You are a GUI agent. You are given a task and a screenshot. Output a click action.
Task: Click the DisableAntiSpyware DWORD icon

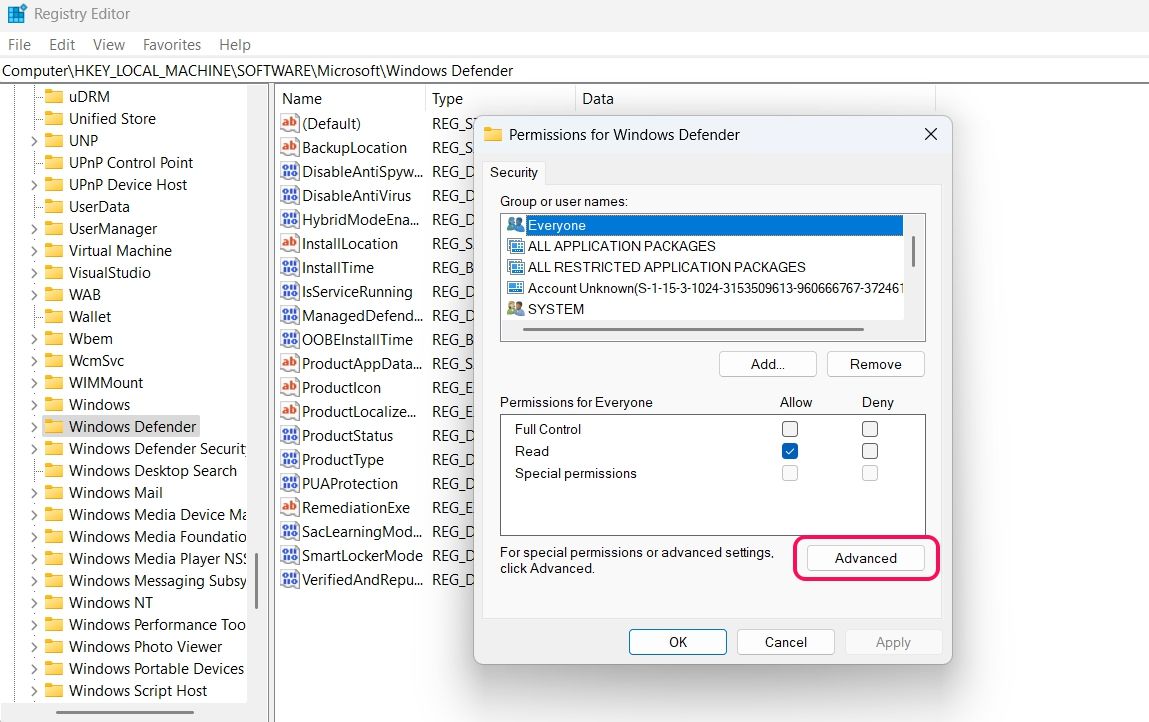pyautogui.click(x=289, y=172)
